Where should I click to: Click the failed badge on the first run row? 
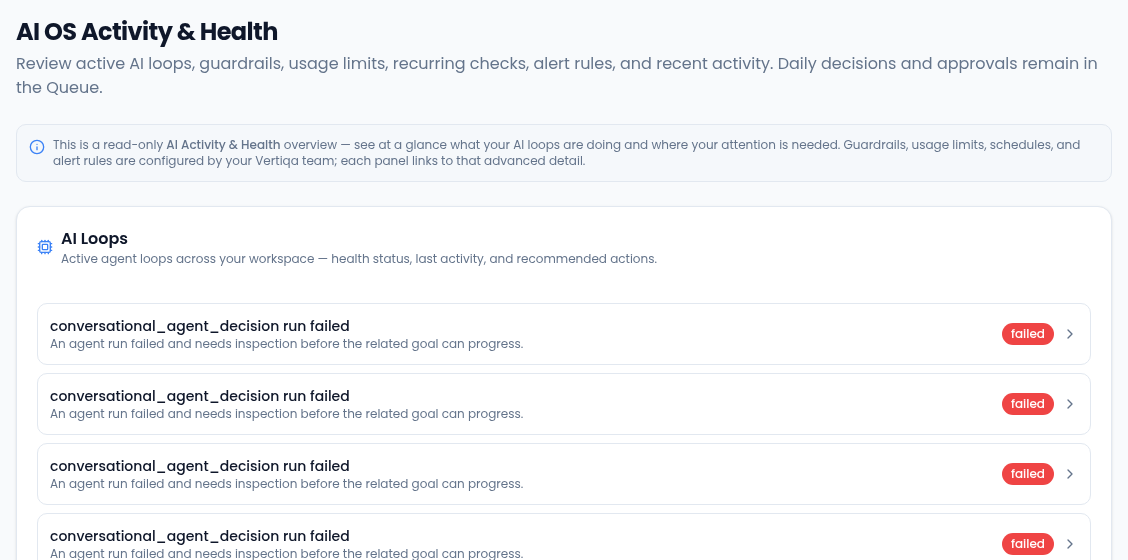(x=1027, y=334)
